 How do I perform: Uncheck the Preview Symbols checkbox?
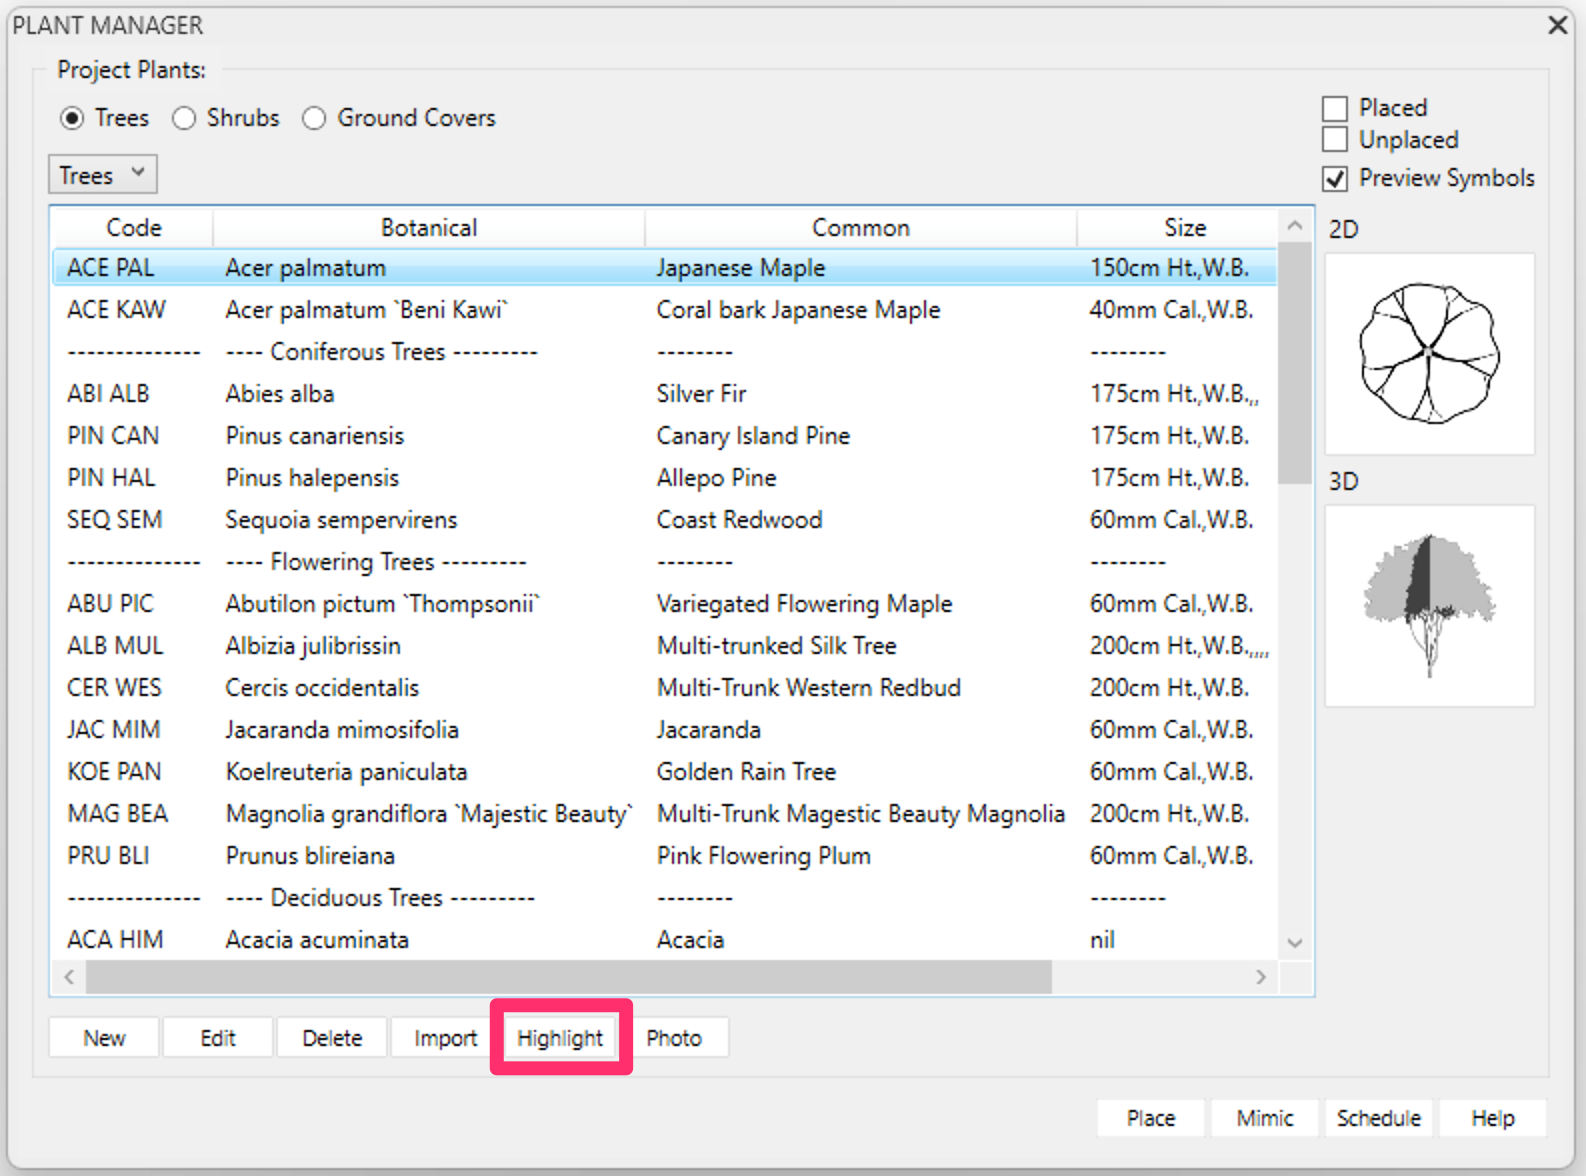[x=1335, y=178]
